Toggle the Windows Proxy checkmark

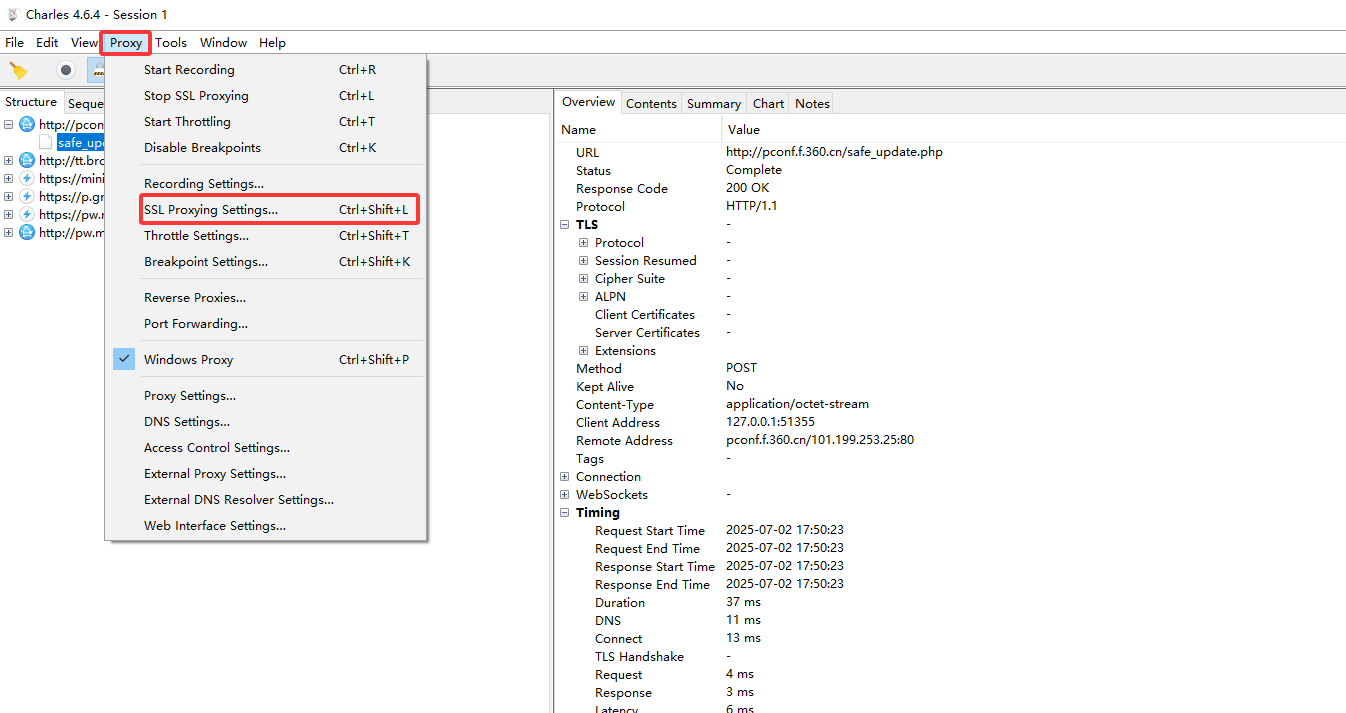pos(124,360)
